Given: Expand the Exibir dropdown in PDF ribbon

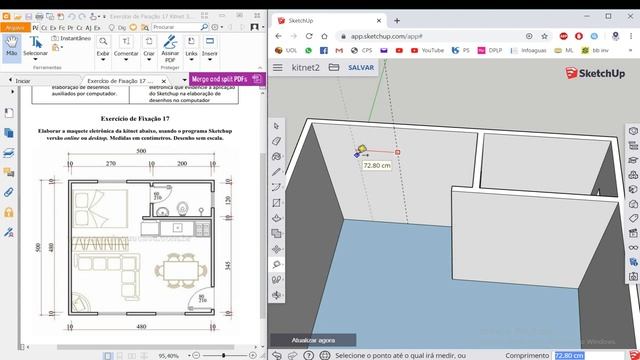Looking at the screenshot, I should [x=103, y=60].
